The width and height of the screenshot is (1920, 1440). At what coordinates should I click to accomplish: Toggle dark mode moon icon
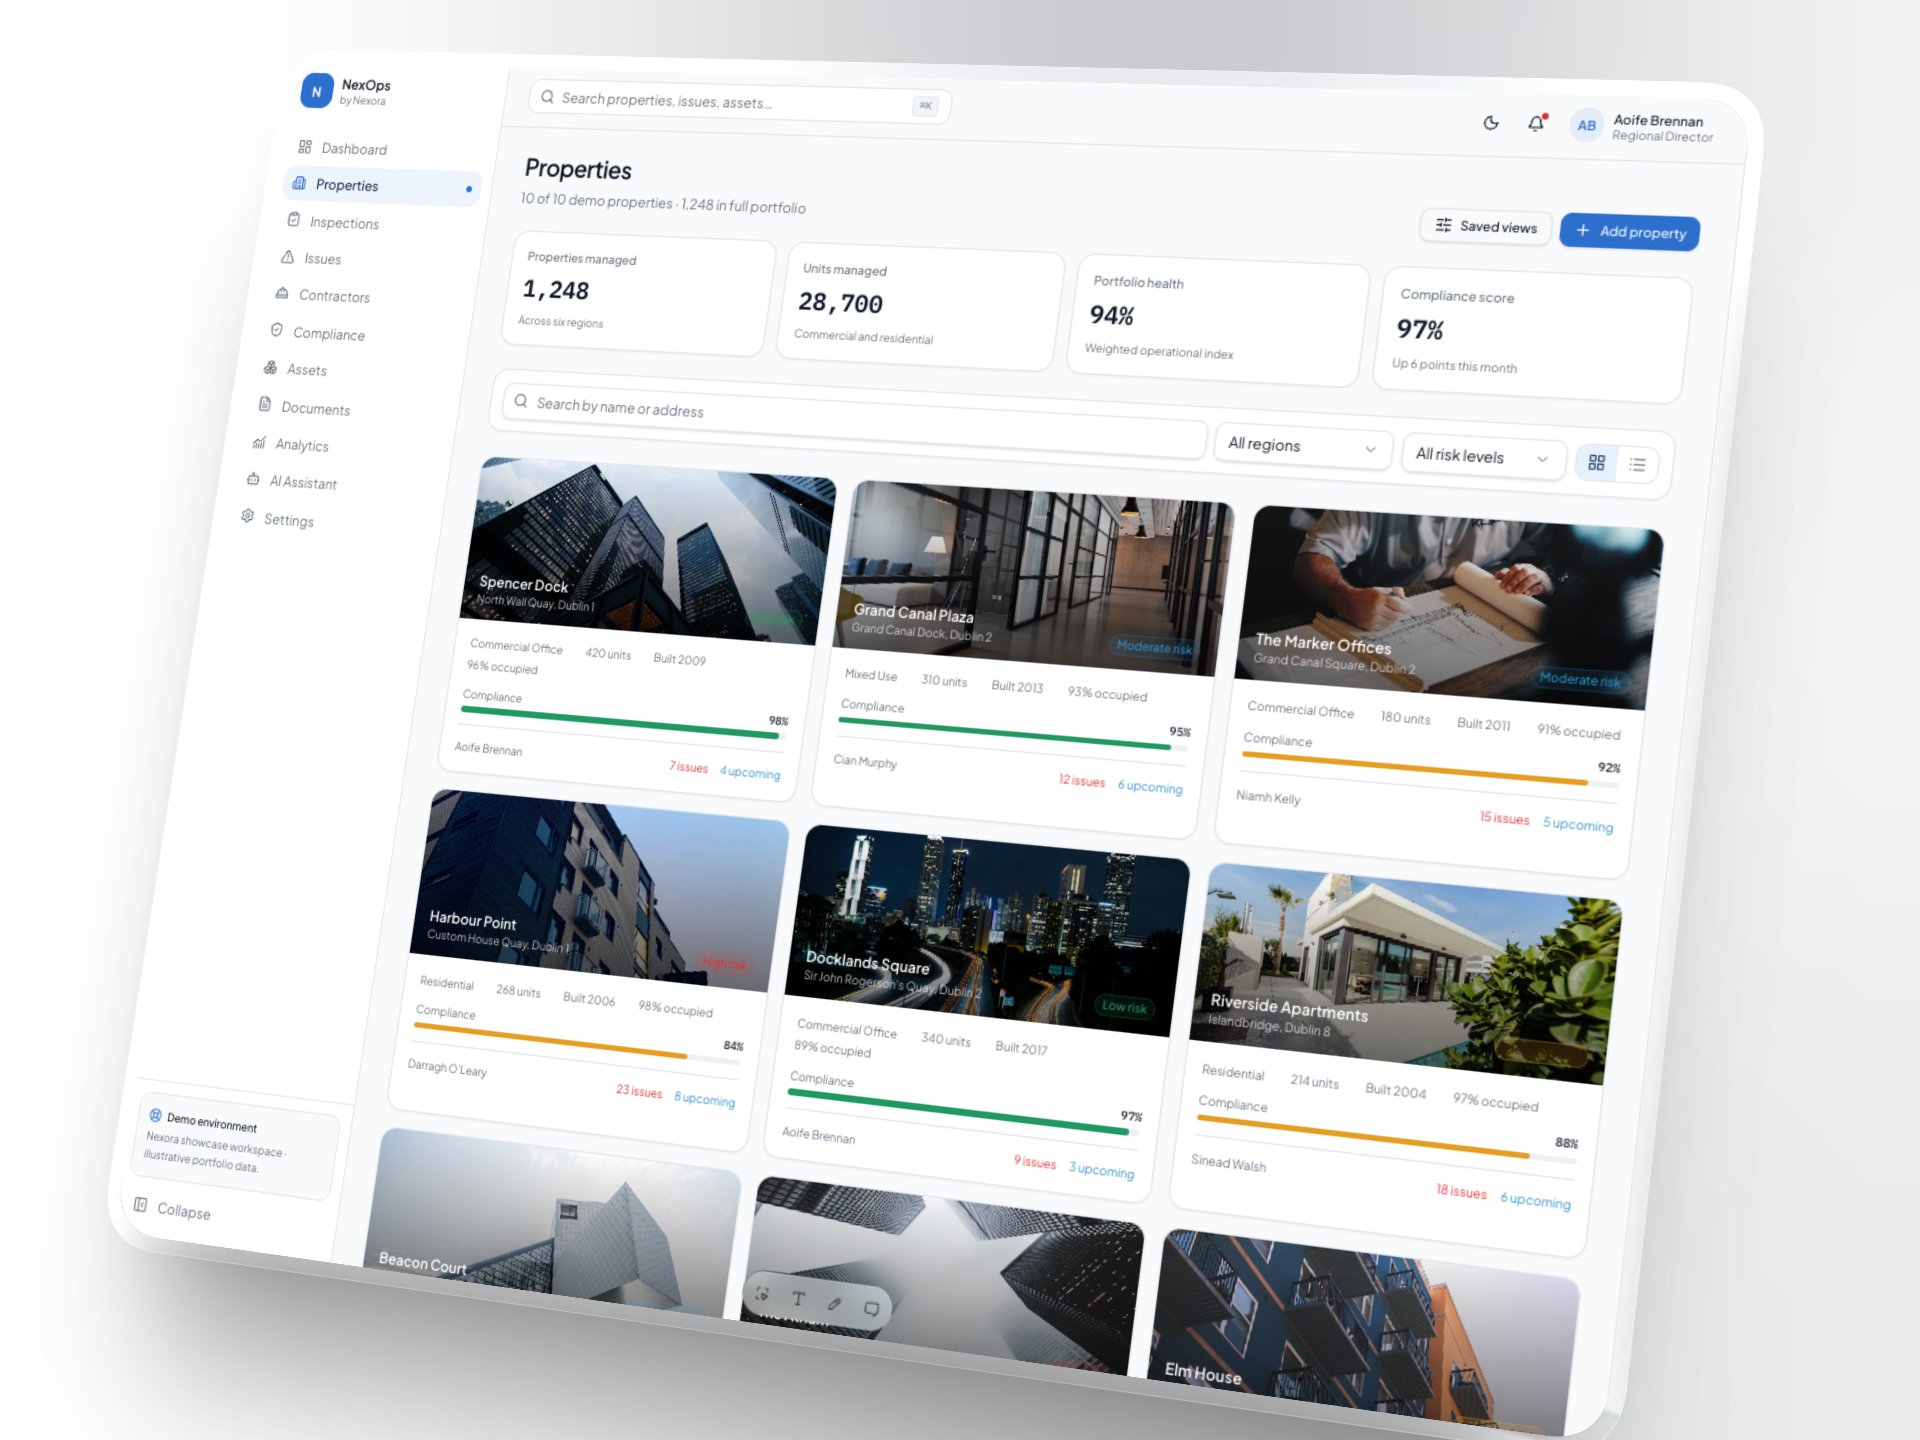coord(1491,123)
